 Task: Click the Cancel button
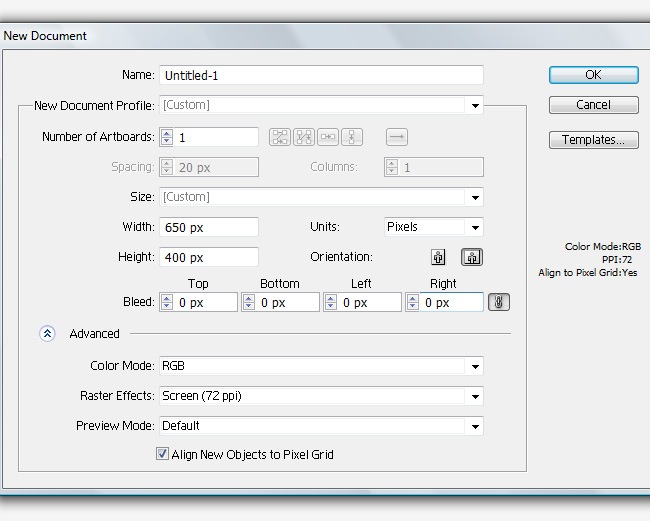click(x=593, y=105)
